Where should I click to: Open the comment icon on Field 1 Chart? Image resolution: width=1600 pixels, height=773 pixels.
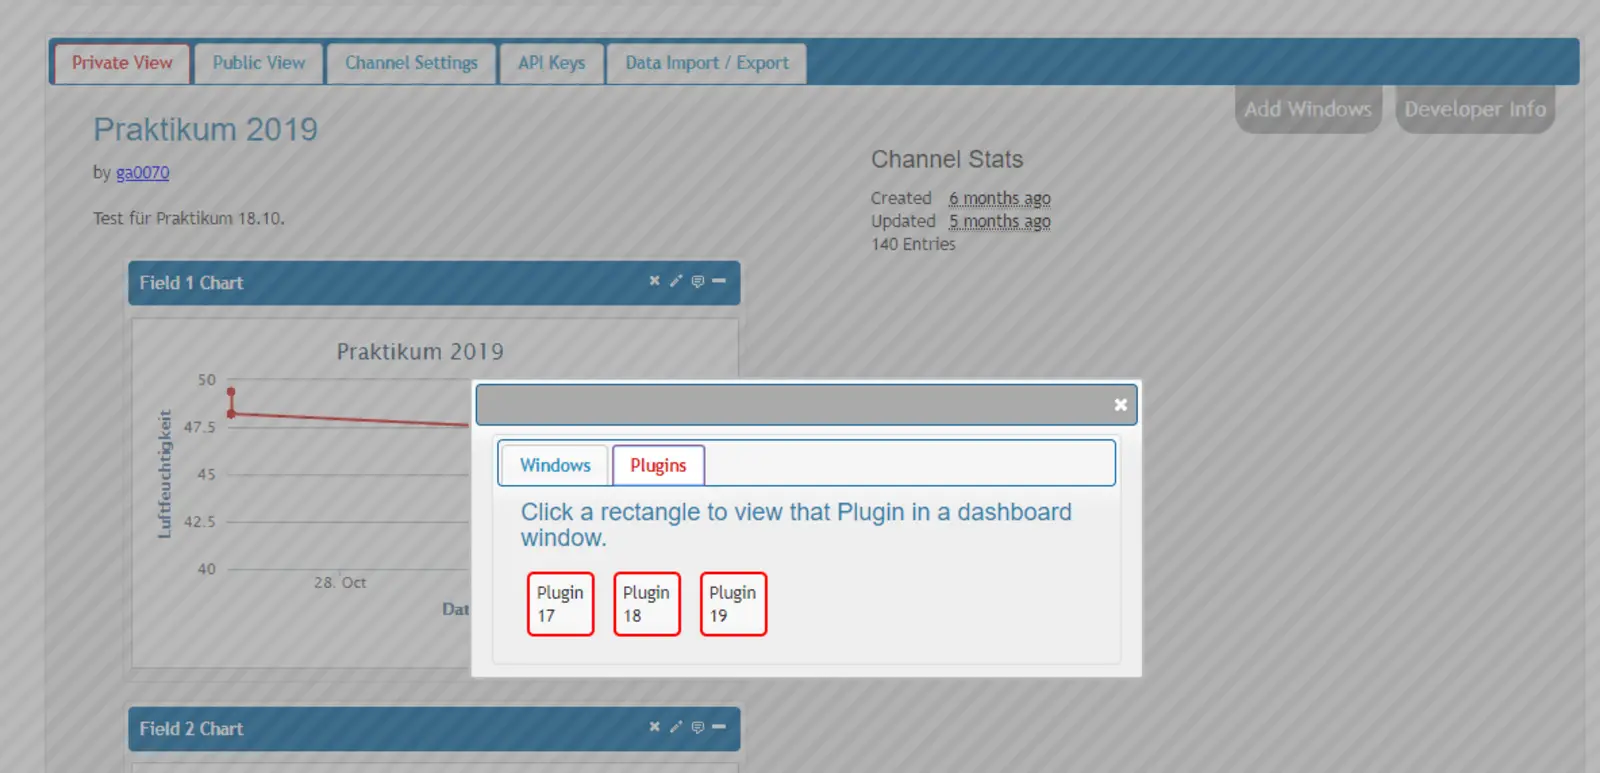coord(698,281)
